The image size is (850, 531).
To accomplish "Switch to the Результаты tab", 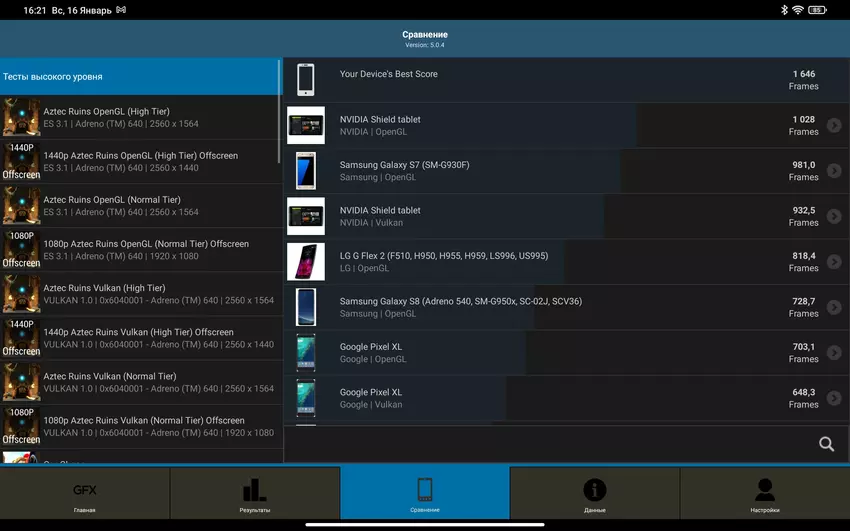I will 255,494.
